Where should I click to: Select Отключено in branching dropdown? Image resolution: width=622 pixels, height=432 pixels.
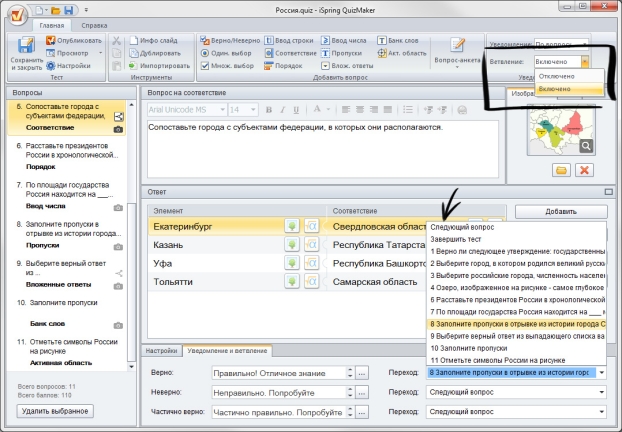click(569, 76)
